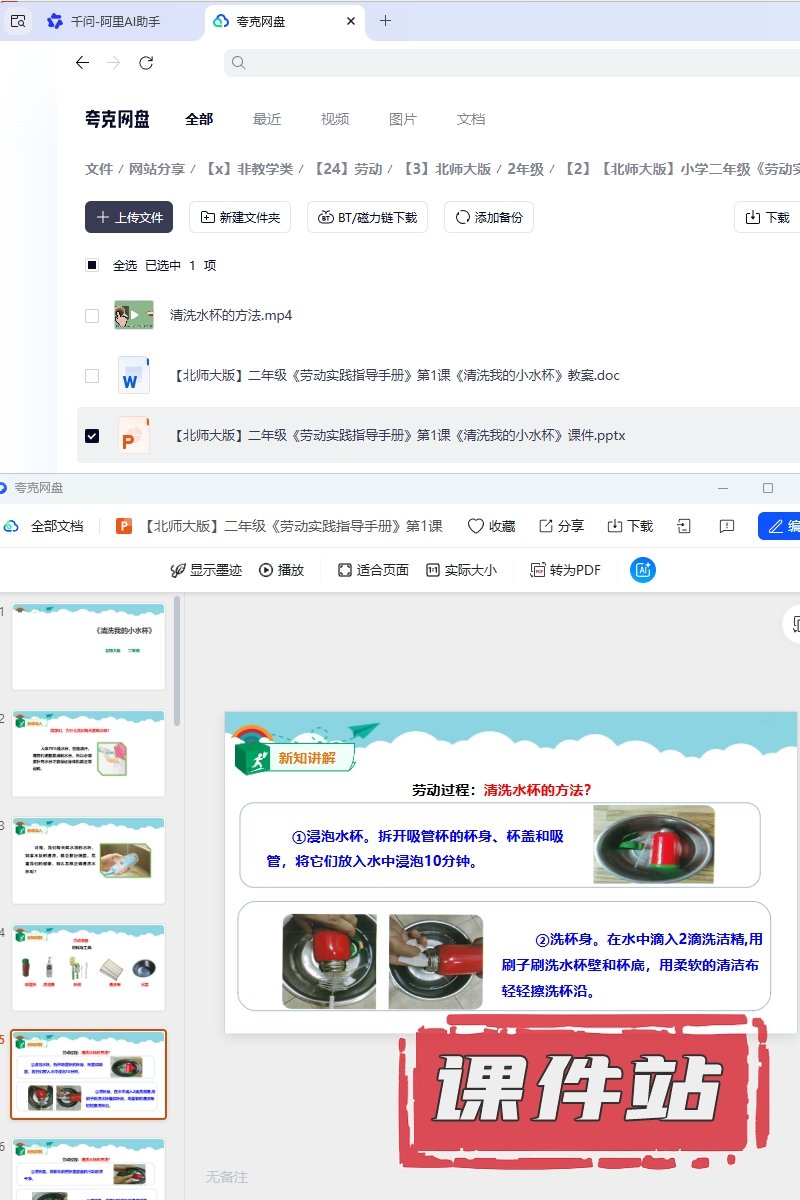800x1200 pixels.
Task: Click the 上传文件 upload button
Action: coord(129,217)
